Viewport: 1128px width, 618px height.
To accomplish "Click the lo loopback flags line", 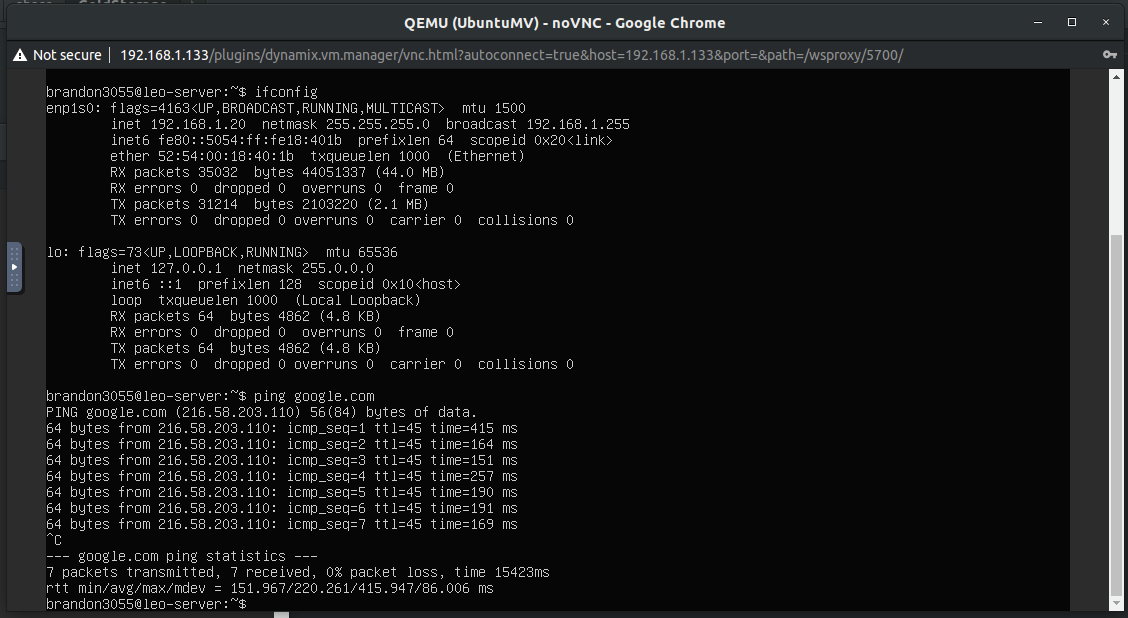I will click(x=221, y=252).
